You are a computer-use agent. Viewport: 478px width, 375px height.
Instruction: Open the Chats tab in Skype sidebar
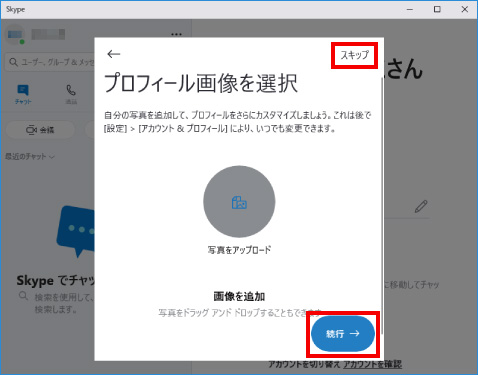[23, 95]
